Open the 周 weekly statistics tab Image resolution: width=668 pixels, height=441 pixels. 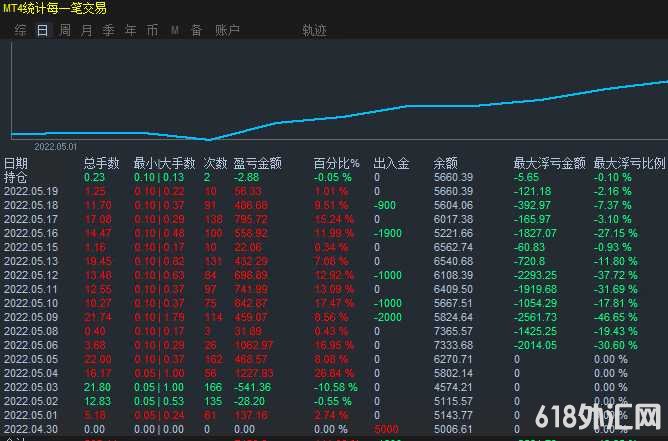click(x=65, y=30)
